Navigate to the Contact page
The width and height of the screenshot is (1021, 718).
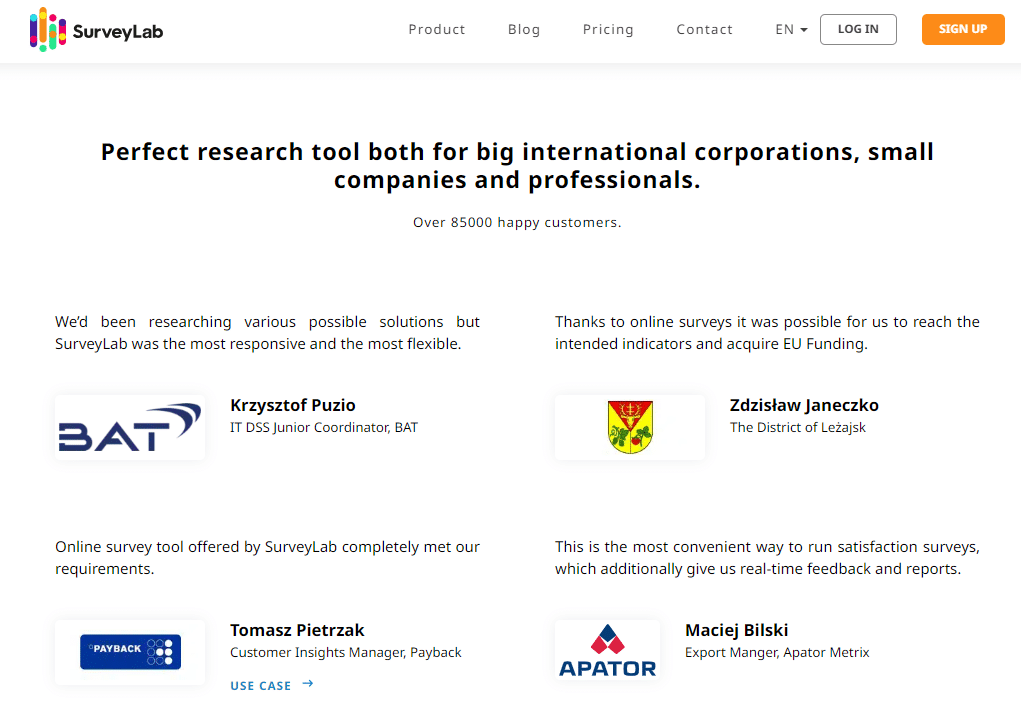[705, 29]
